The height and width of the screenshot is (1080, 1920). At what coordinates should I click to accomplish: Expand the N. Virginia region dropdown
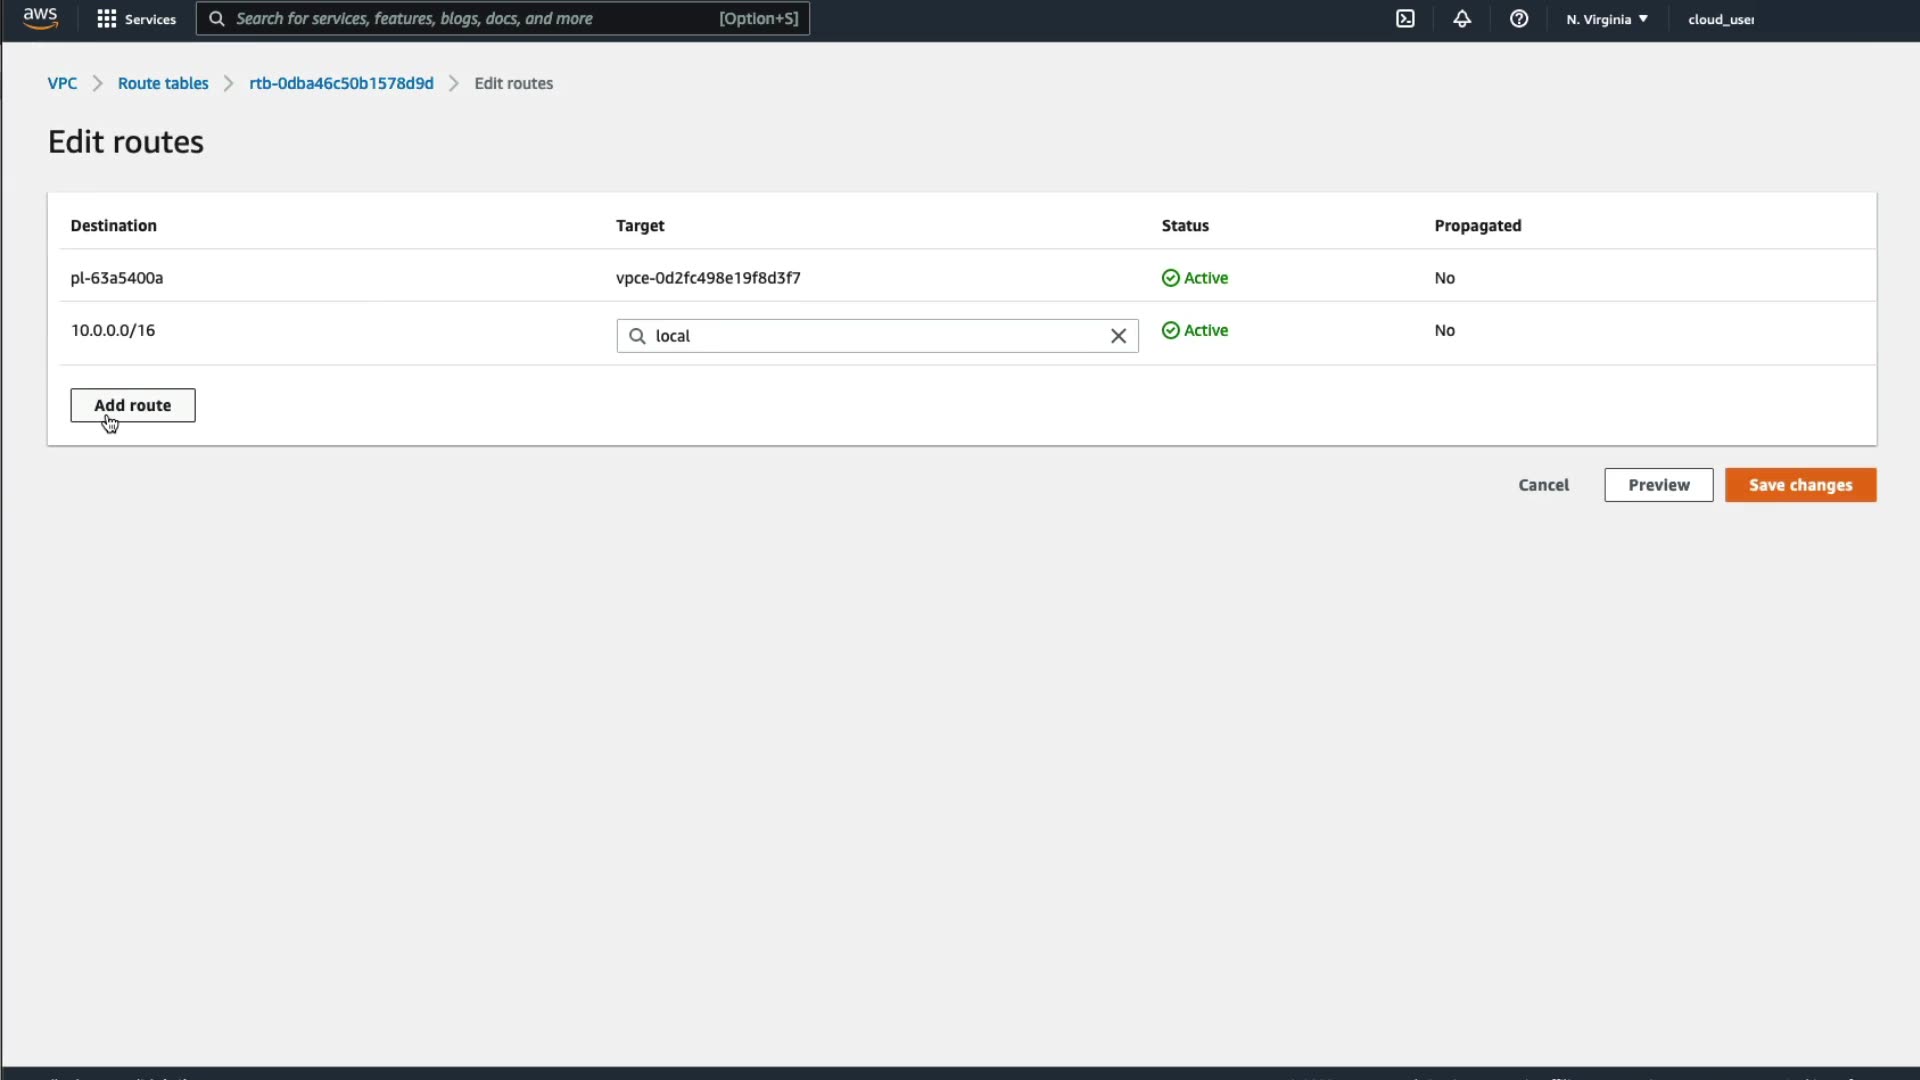1607,19
